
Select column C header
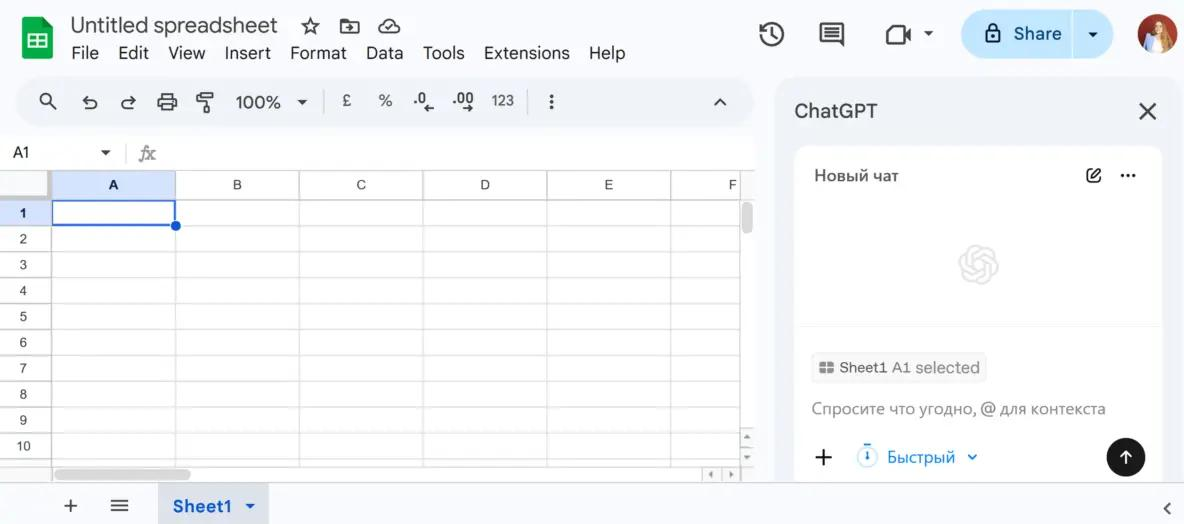pos(361,185)
